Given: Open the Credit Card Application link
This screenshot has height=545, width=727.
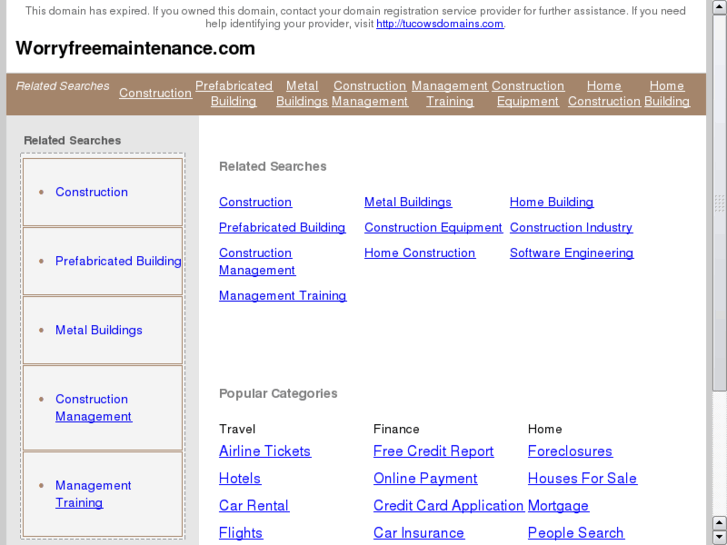Looking at the screenshot, I should pos(448,506).
